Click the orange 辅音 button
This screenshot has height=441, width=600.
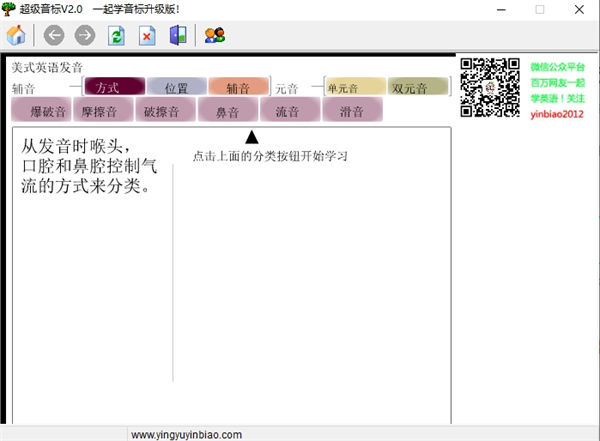point(239,87)
